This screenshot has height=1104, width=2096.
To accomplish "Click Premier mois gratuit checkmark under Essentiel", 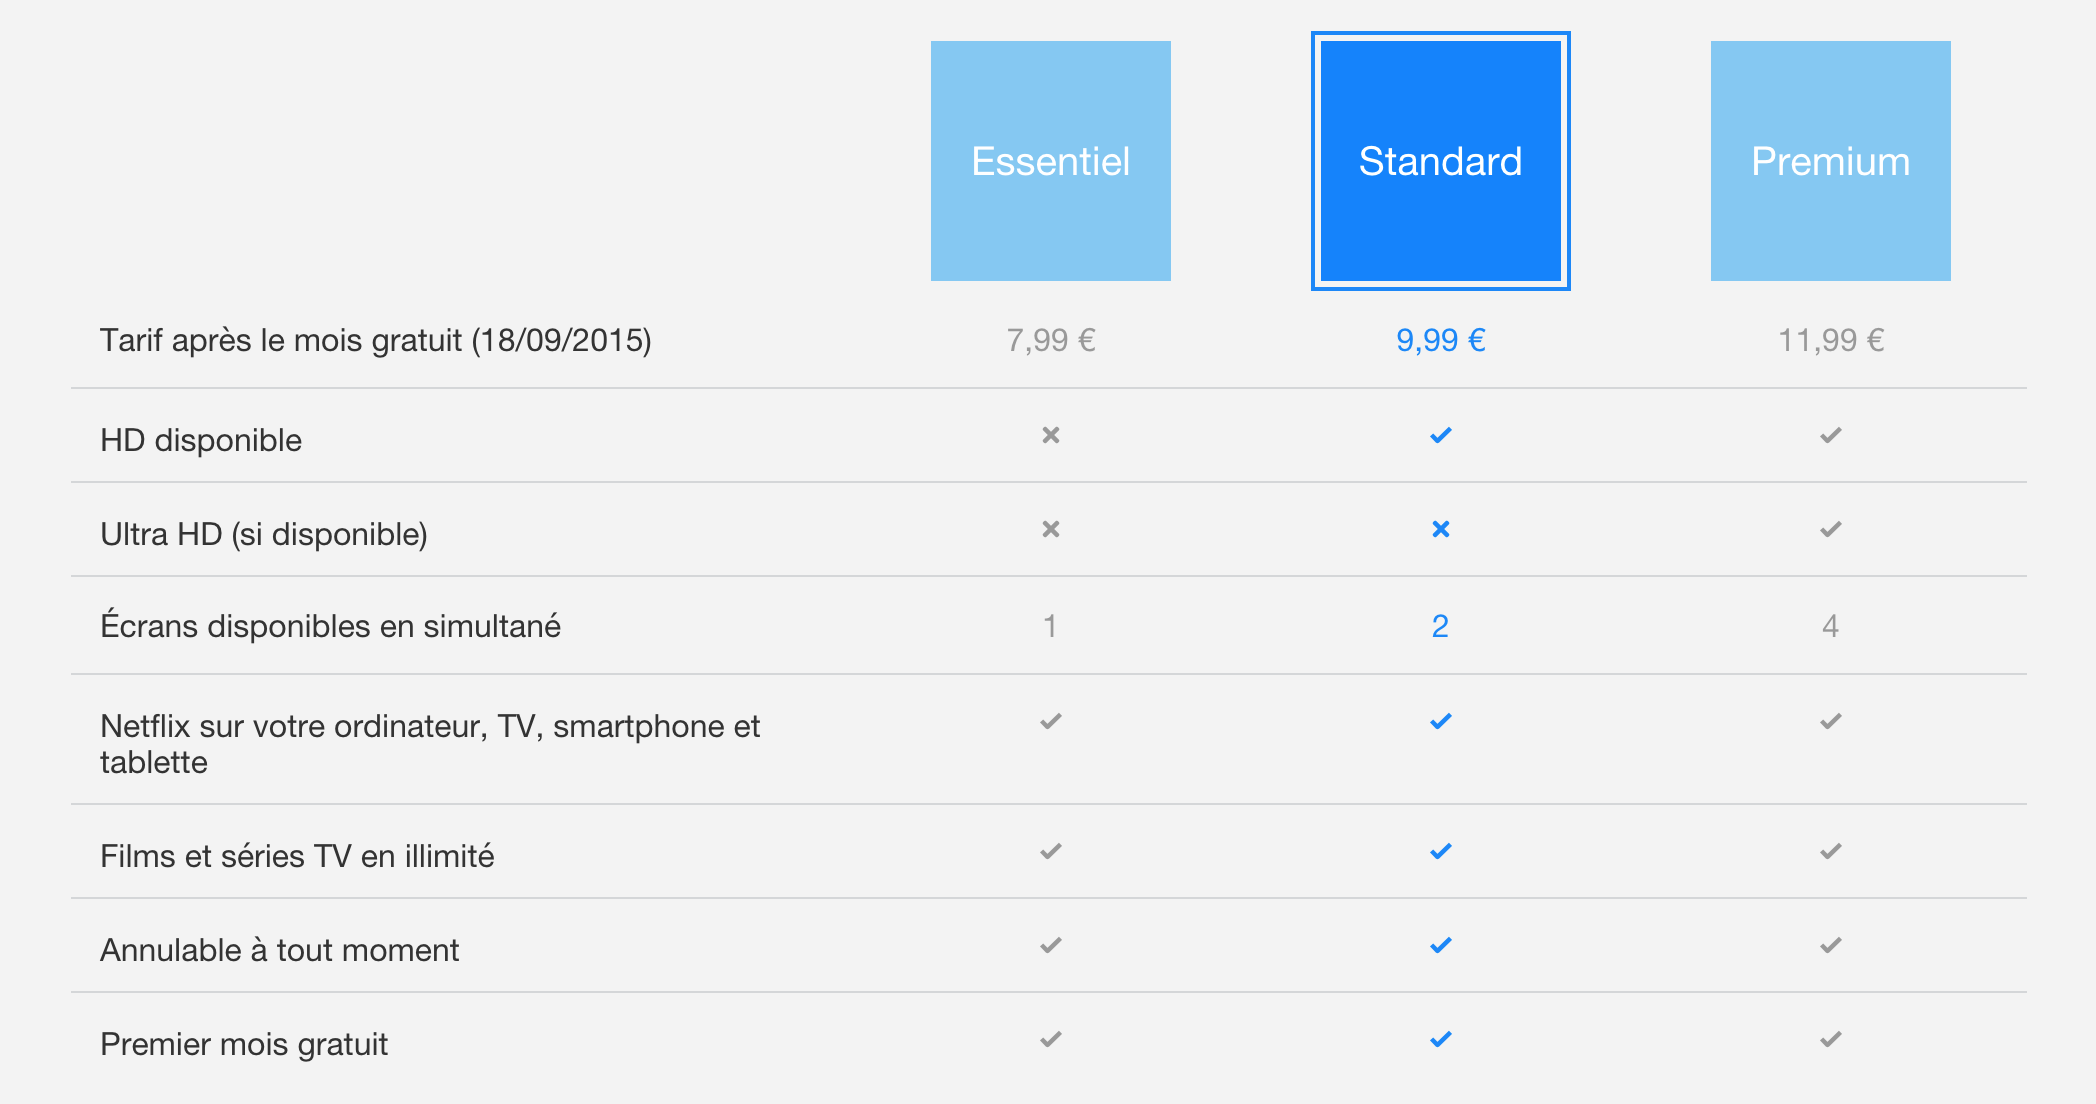I will tap(1050, 1039).
